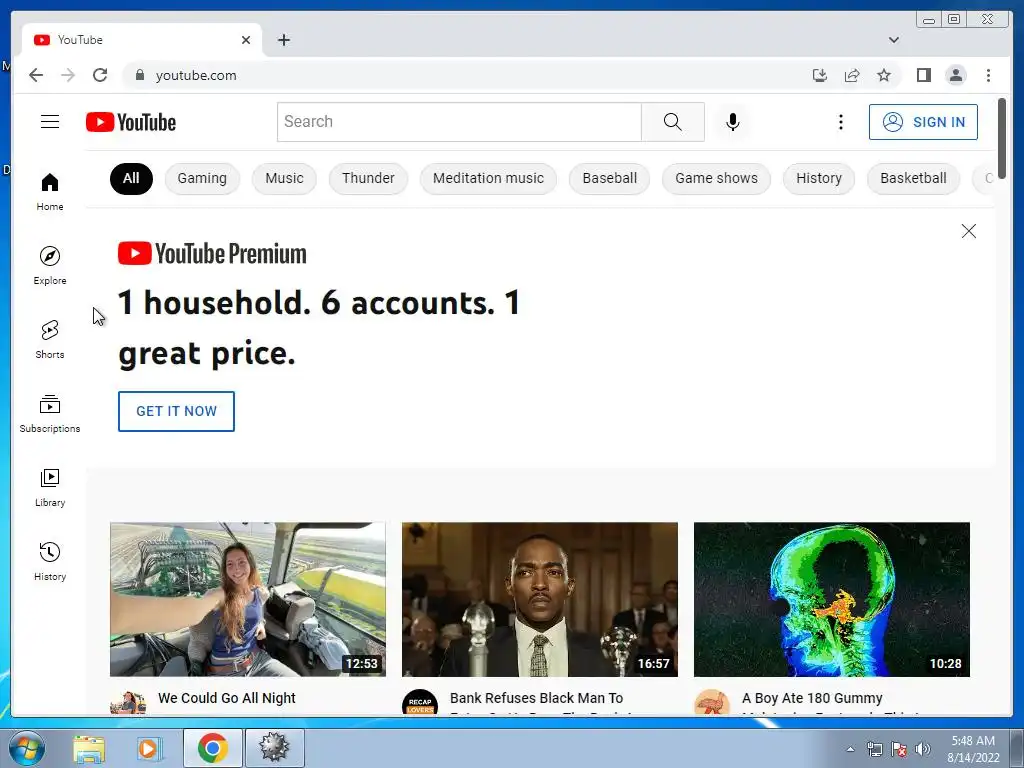Select the Game shows chip
The image size is (1024, 768).
coord(716,178)
